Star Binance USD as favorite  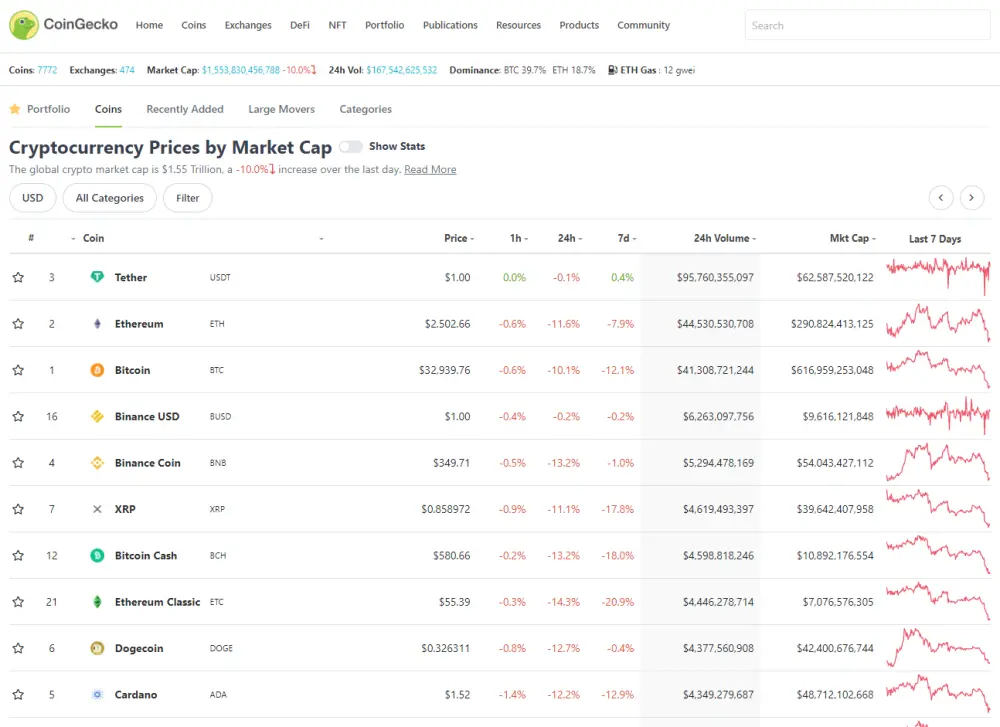[18, 416]
